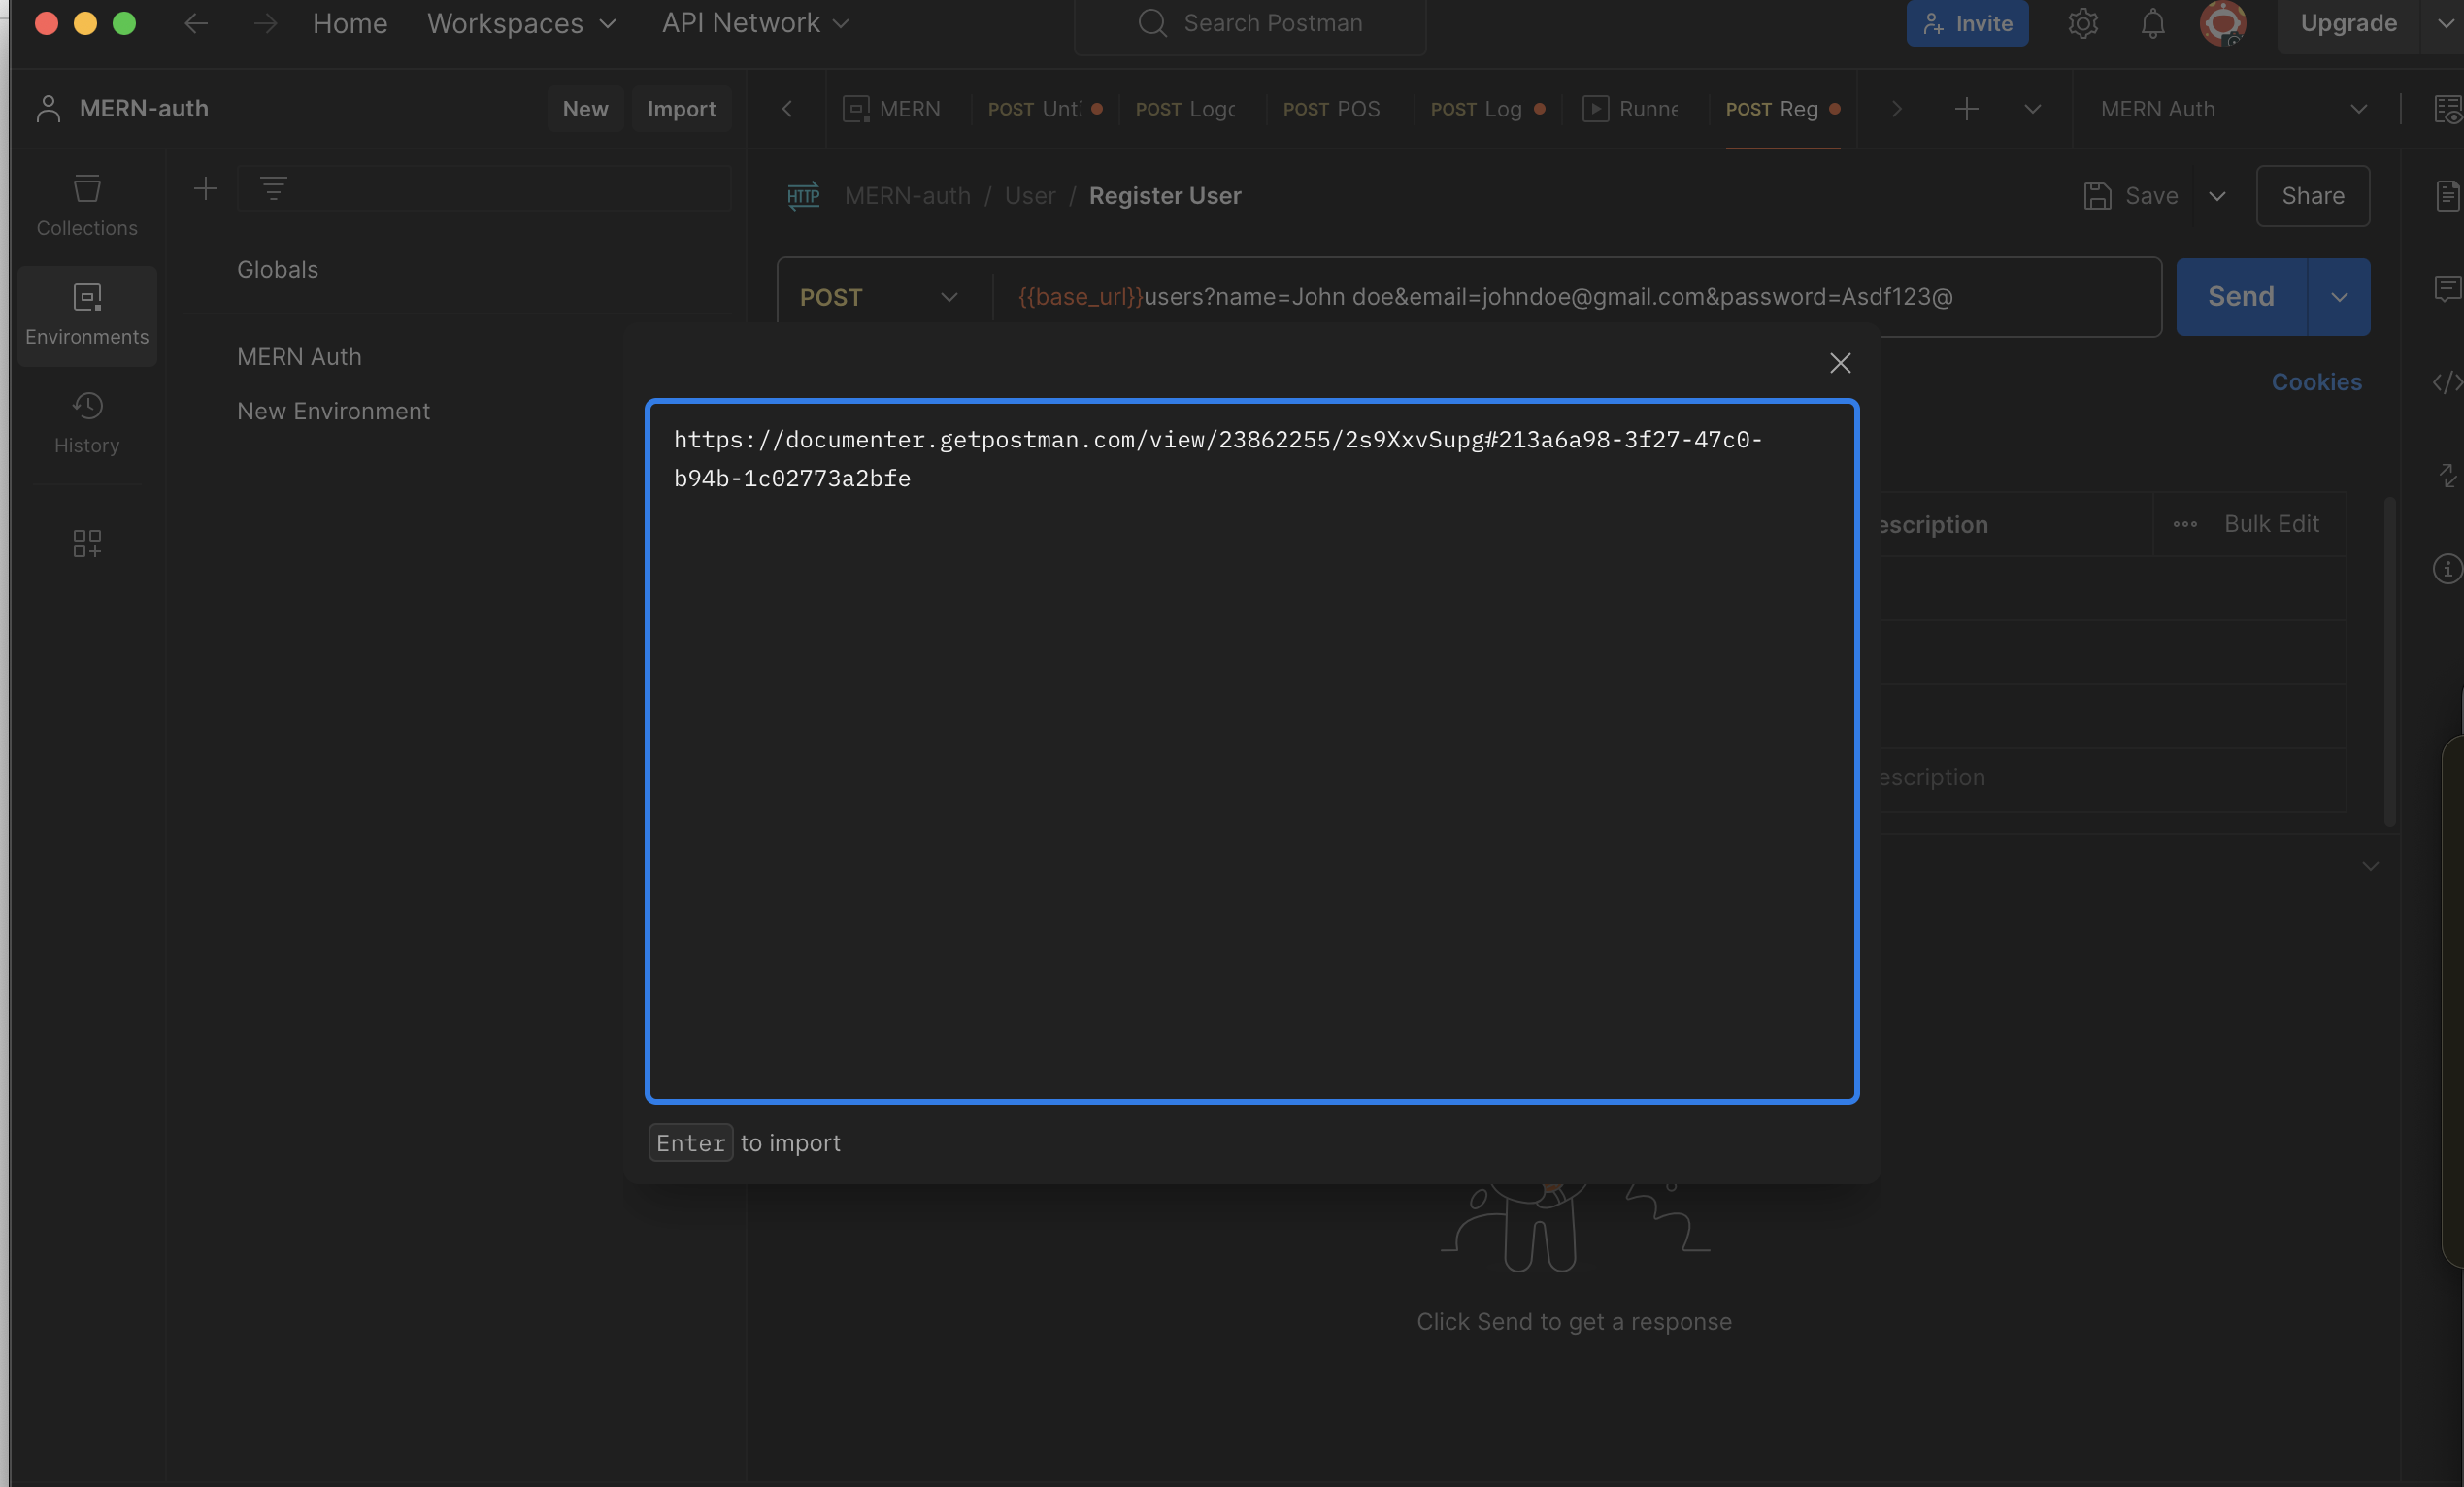Open the configure workspace sidebar icon

[87, 543]
